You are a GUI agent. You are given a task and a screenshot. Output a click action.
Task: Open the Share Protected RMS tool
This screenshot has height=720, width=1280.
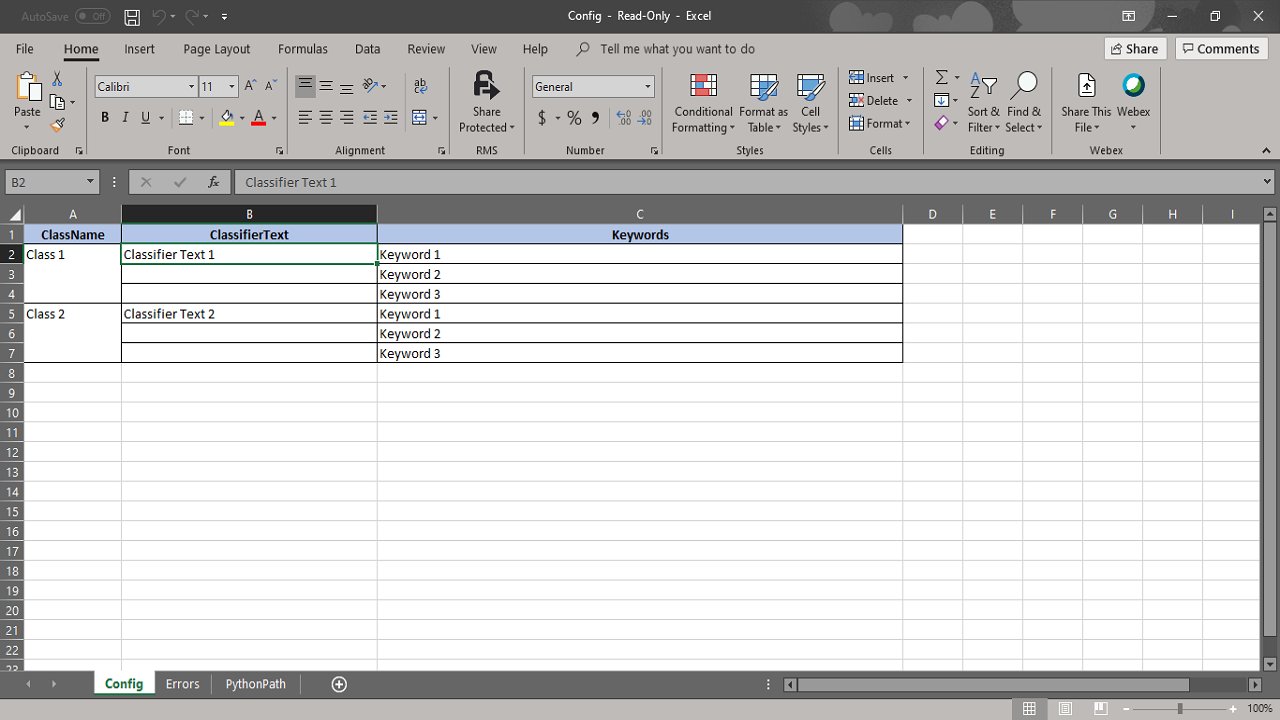coord(486,102)
